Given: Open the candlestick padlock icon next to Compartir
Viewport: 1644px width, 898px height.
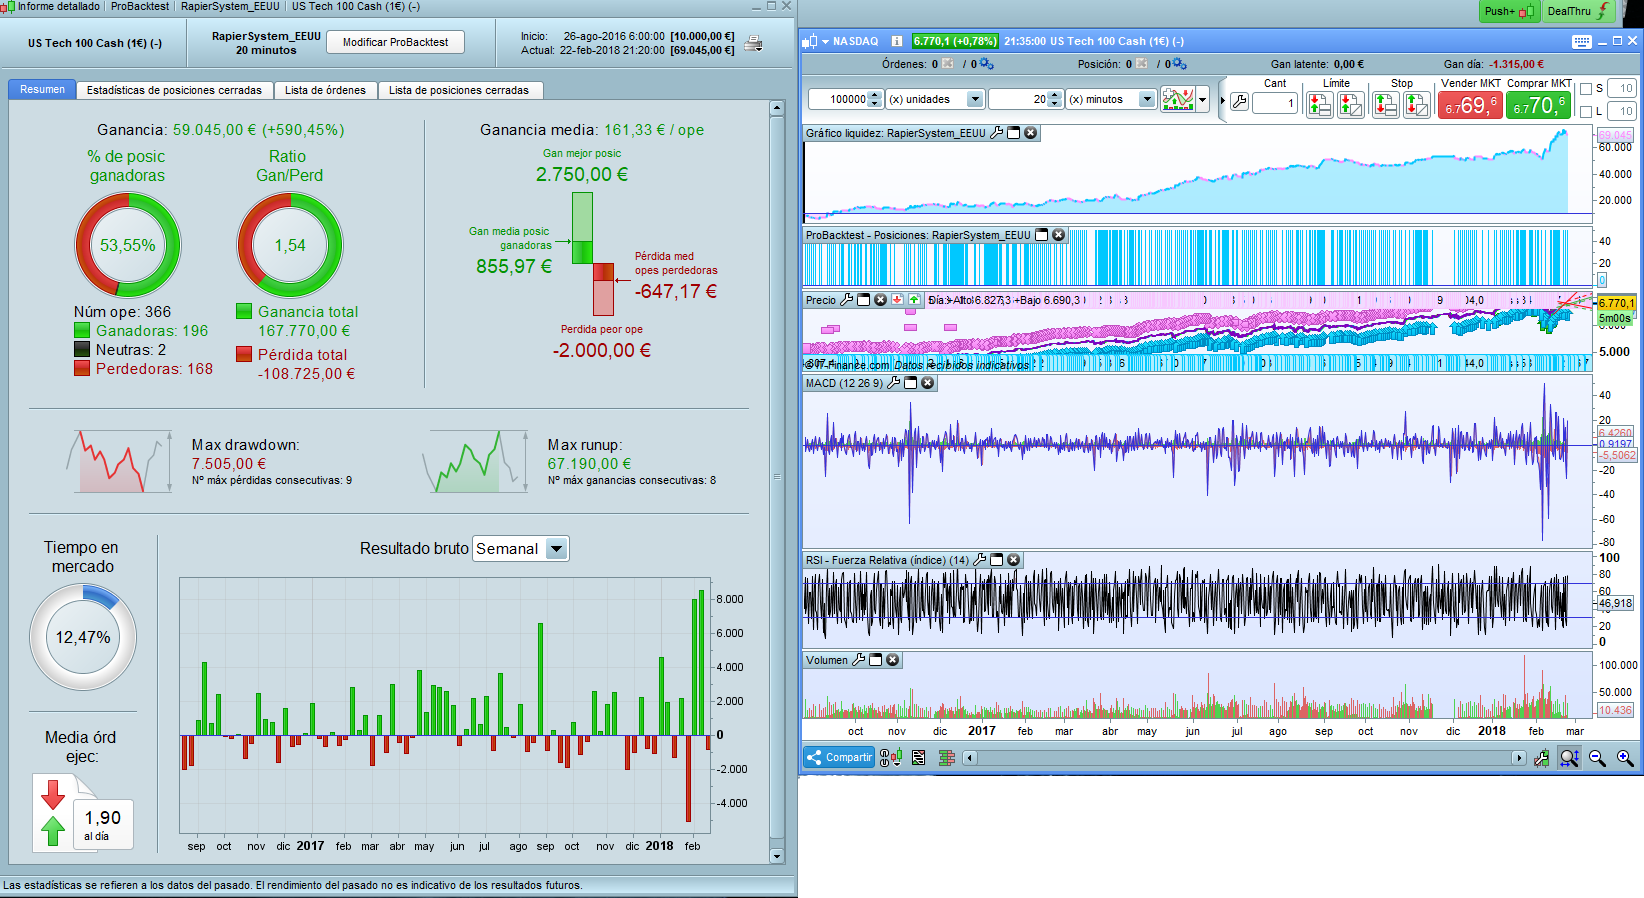Looking at the screenshot, I should pos(891,758).
